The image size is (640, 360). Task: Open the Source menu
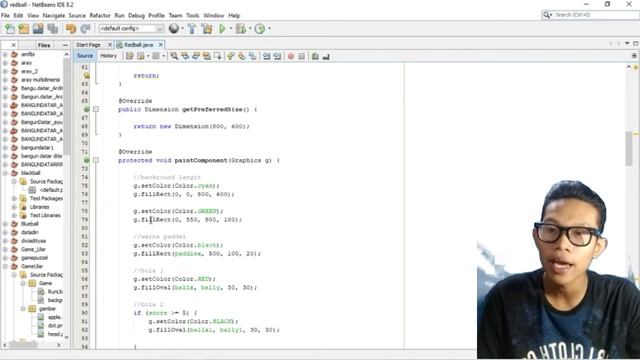point(77,16)
